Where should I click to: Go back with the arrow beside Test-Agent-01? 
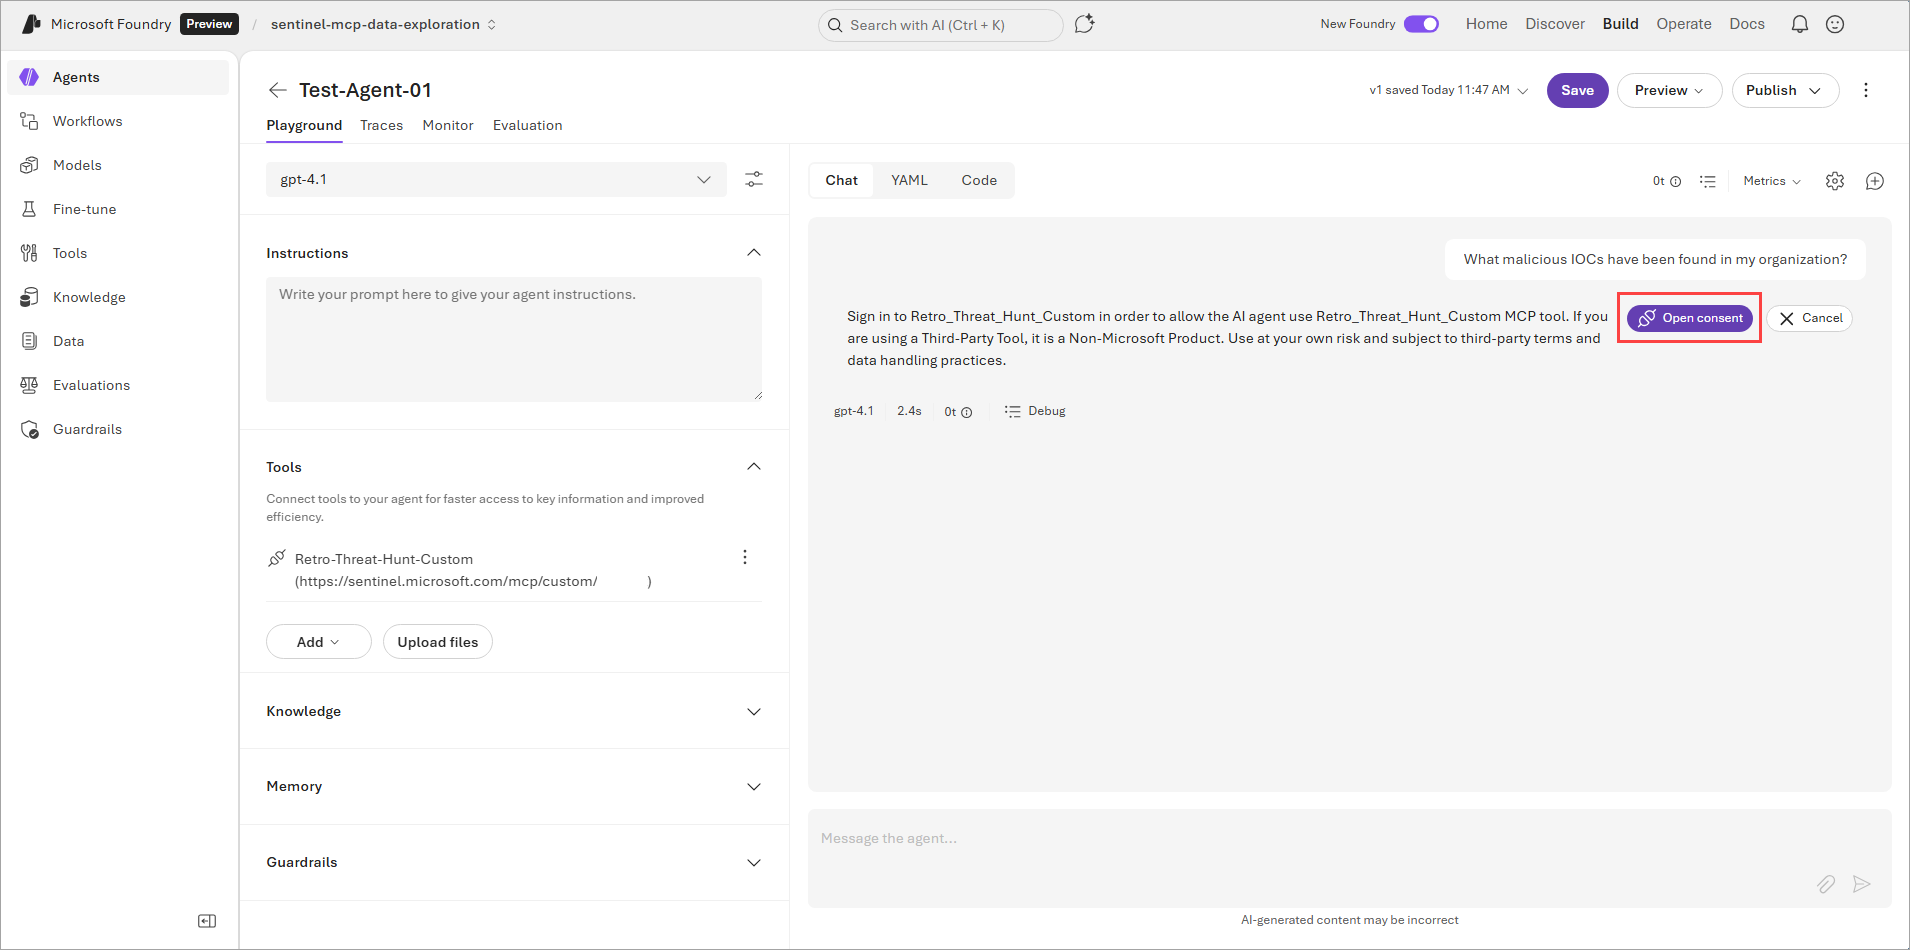coord(277,90)
